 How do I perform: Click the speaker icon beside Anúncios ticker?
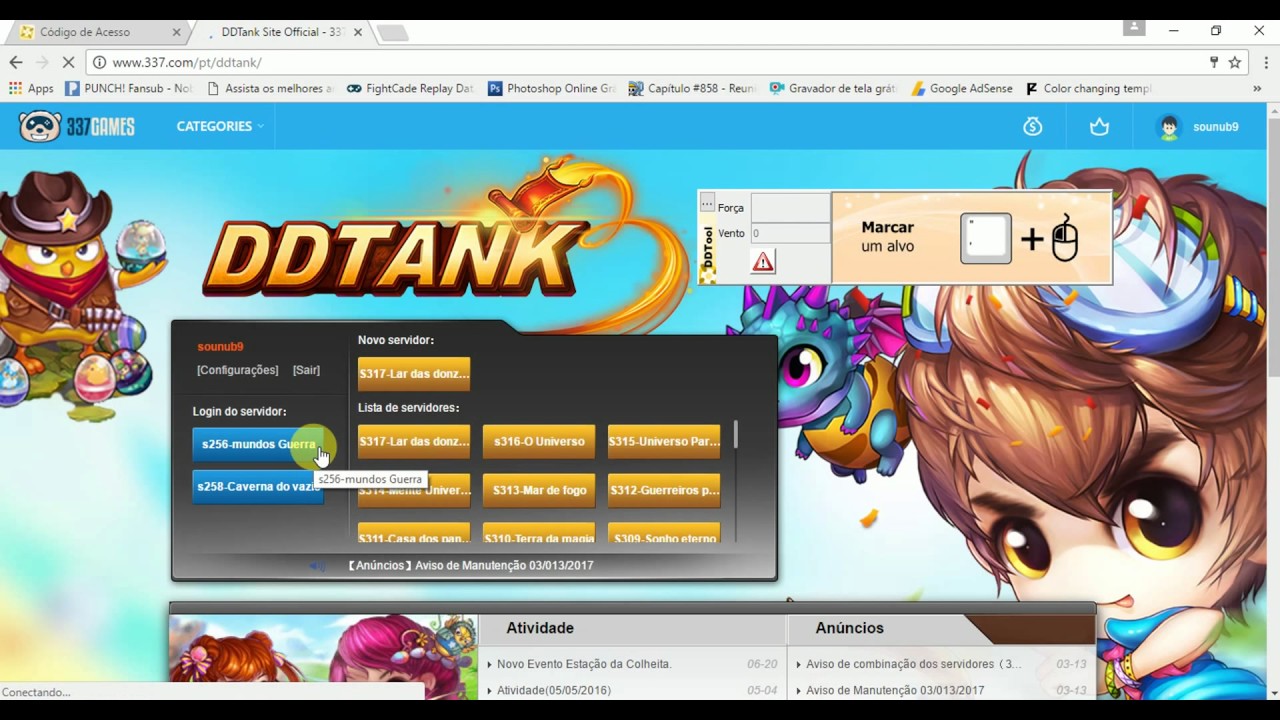(x=317, y=566)
